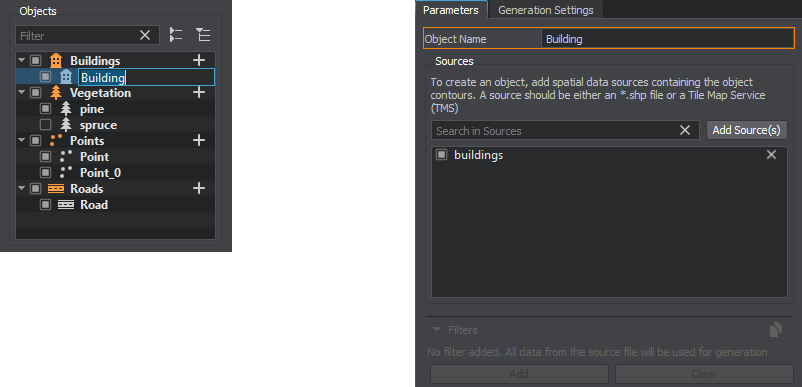Remove the buildings source with X

pyautogui.click(x=771, y=155)
